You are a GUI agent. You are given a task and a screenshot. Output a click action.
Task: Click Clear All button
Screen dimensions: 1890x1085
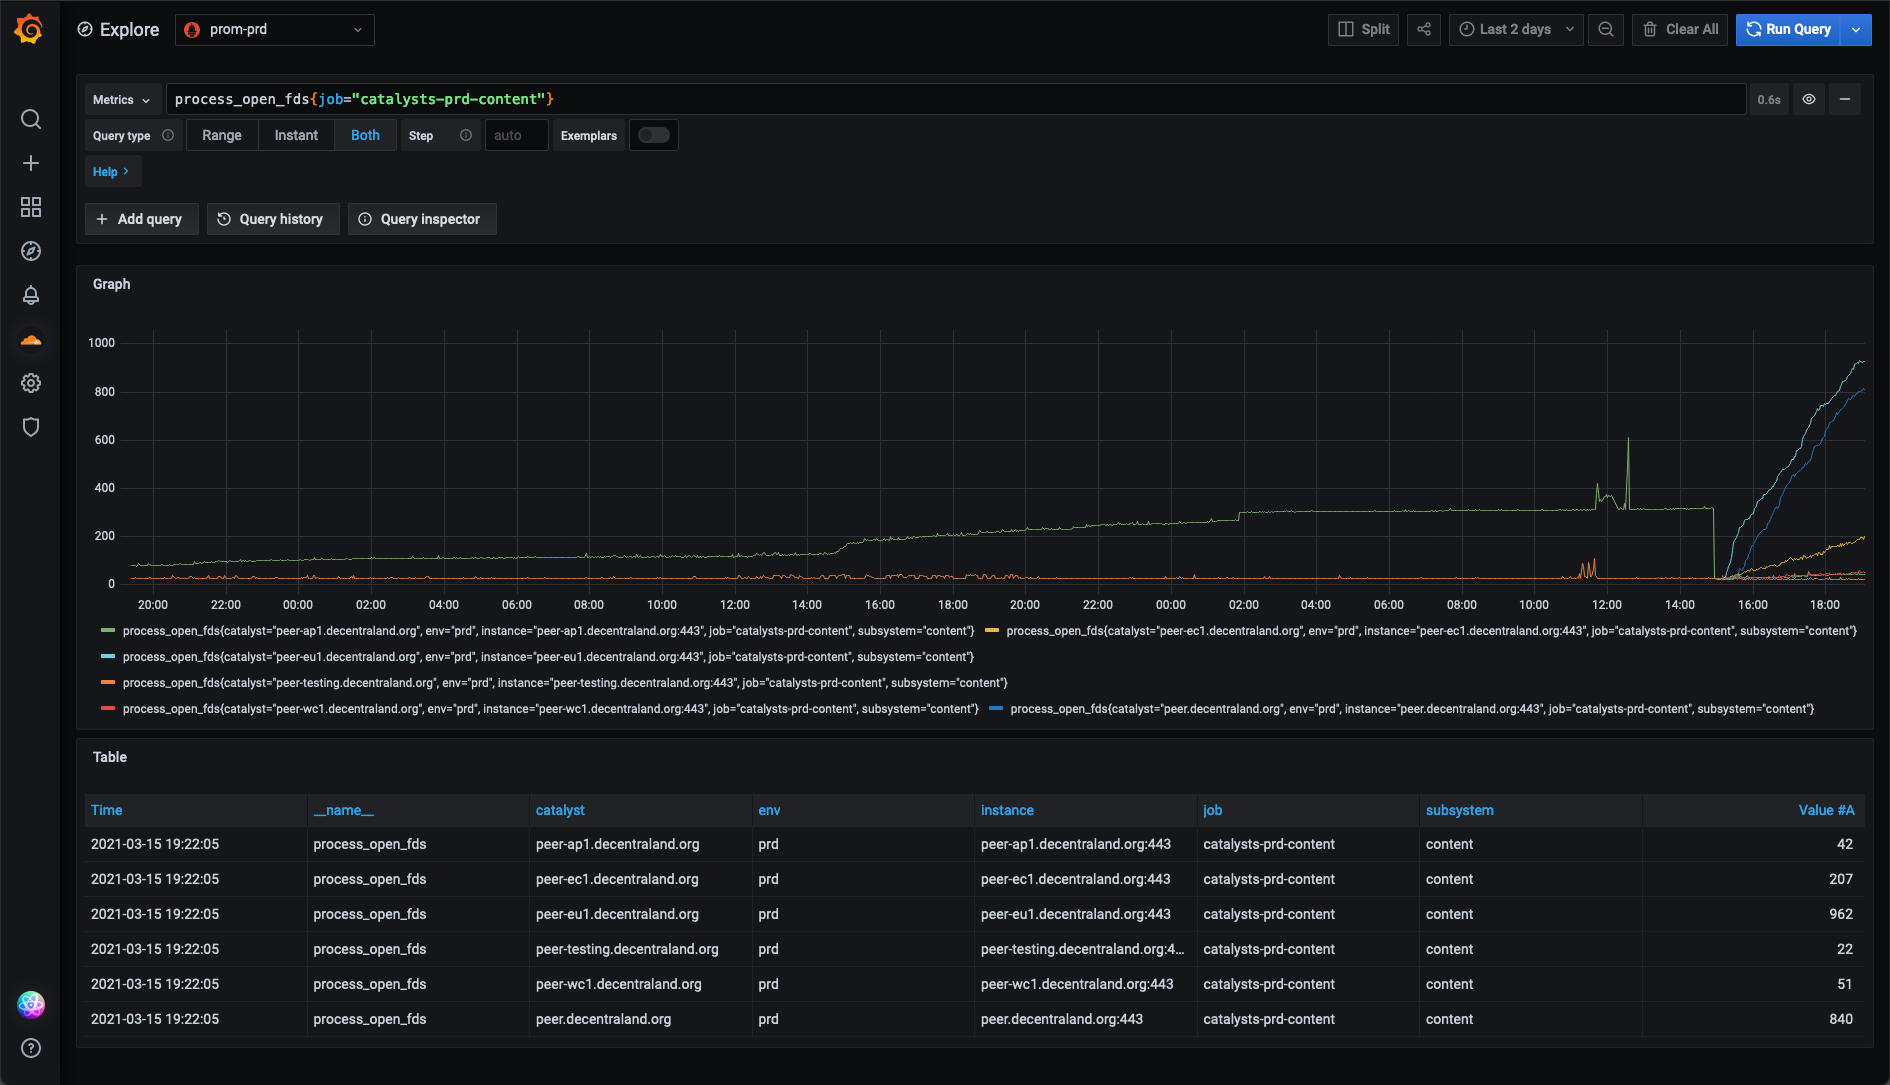point(1680,29)
